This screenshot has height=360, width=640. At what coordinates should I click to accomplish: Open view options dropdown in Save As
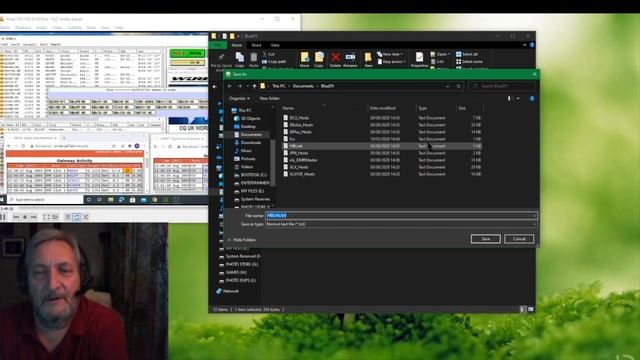click(x=518, y=98)
